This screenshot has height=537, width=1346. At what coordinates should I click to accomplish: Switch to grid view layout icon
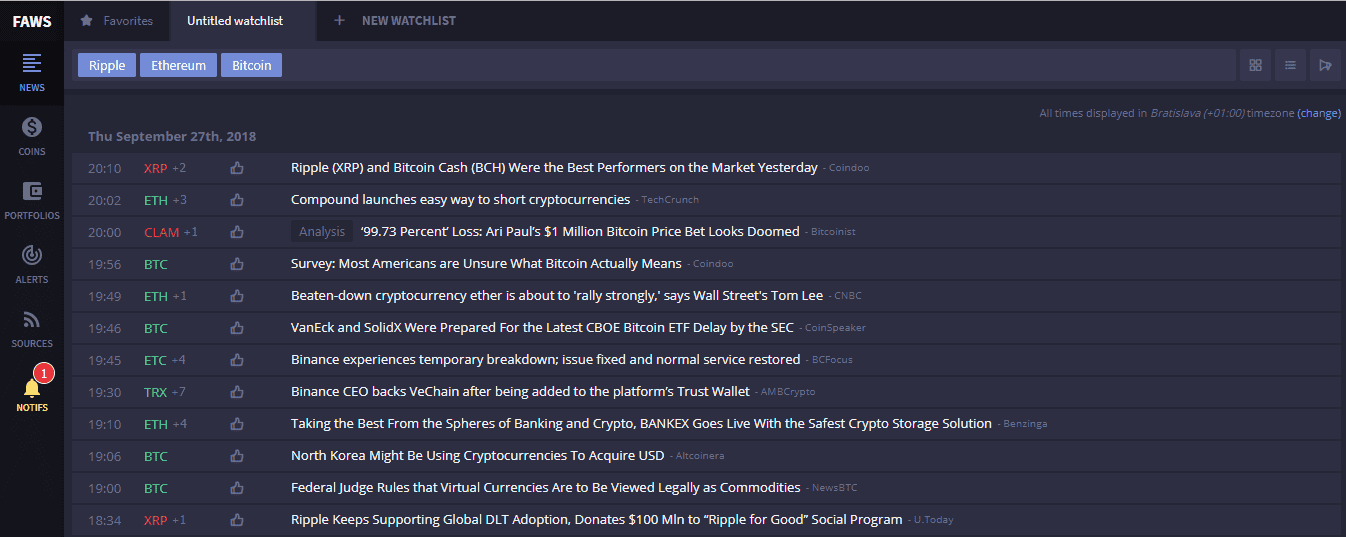pos(1255,65)
